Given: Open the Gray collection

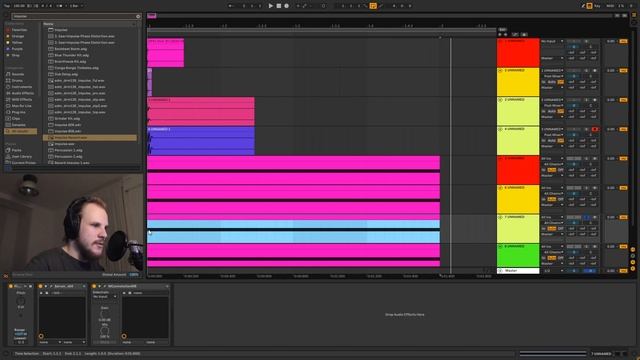Looking at the screenshot, I should click(x=16, y=55).
